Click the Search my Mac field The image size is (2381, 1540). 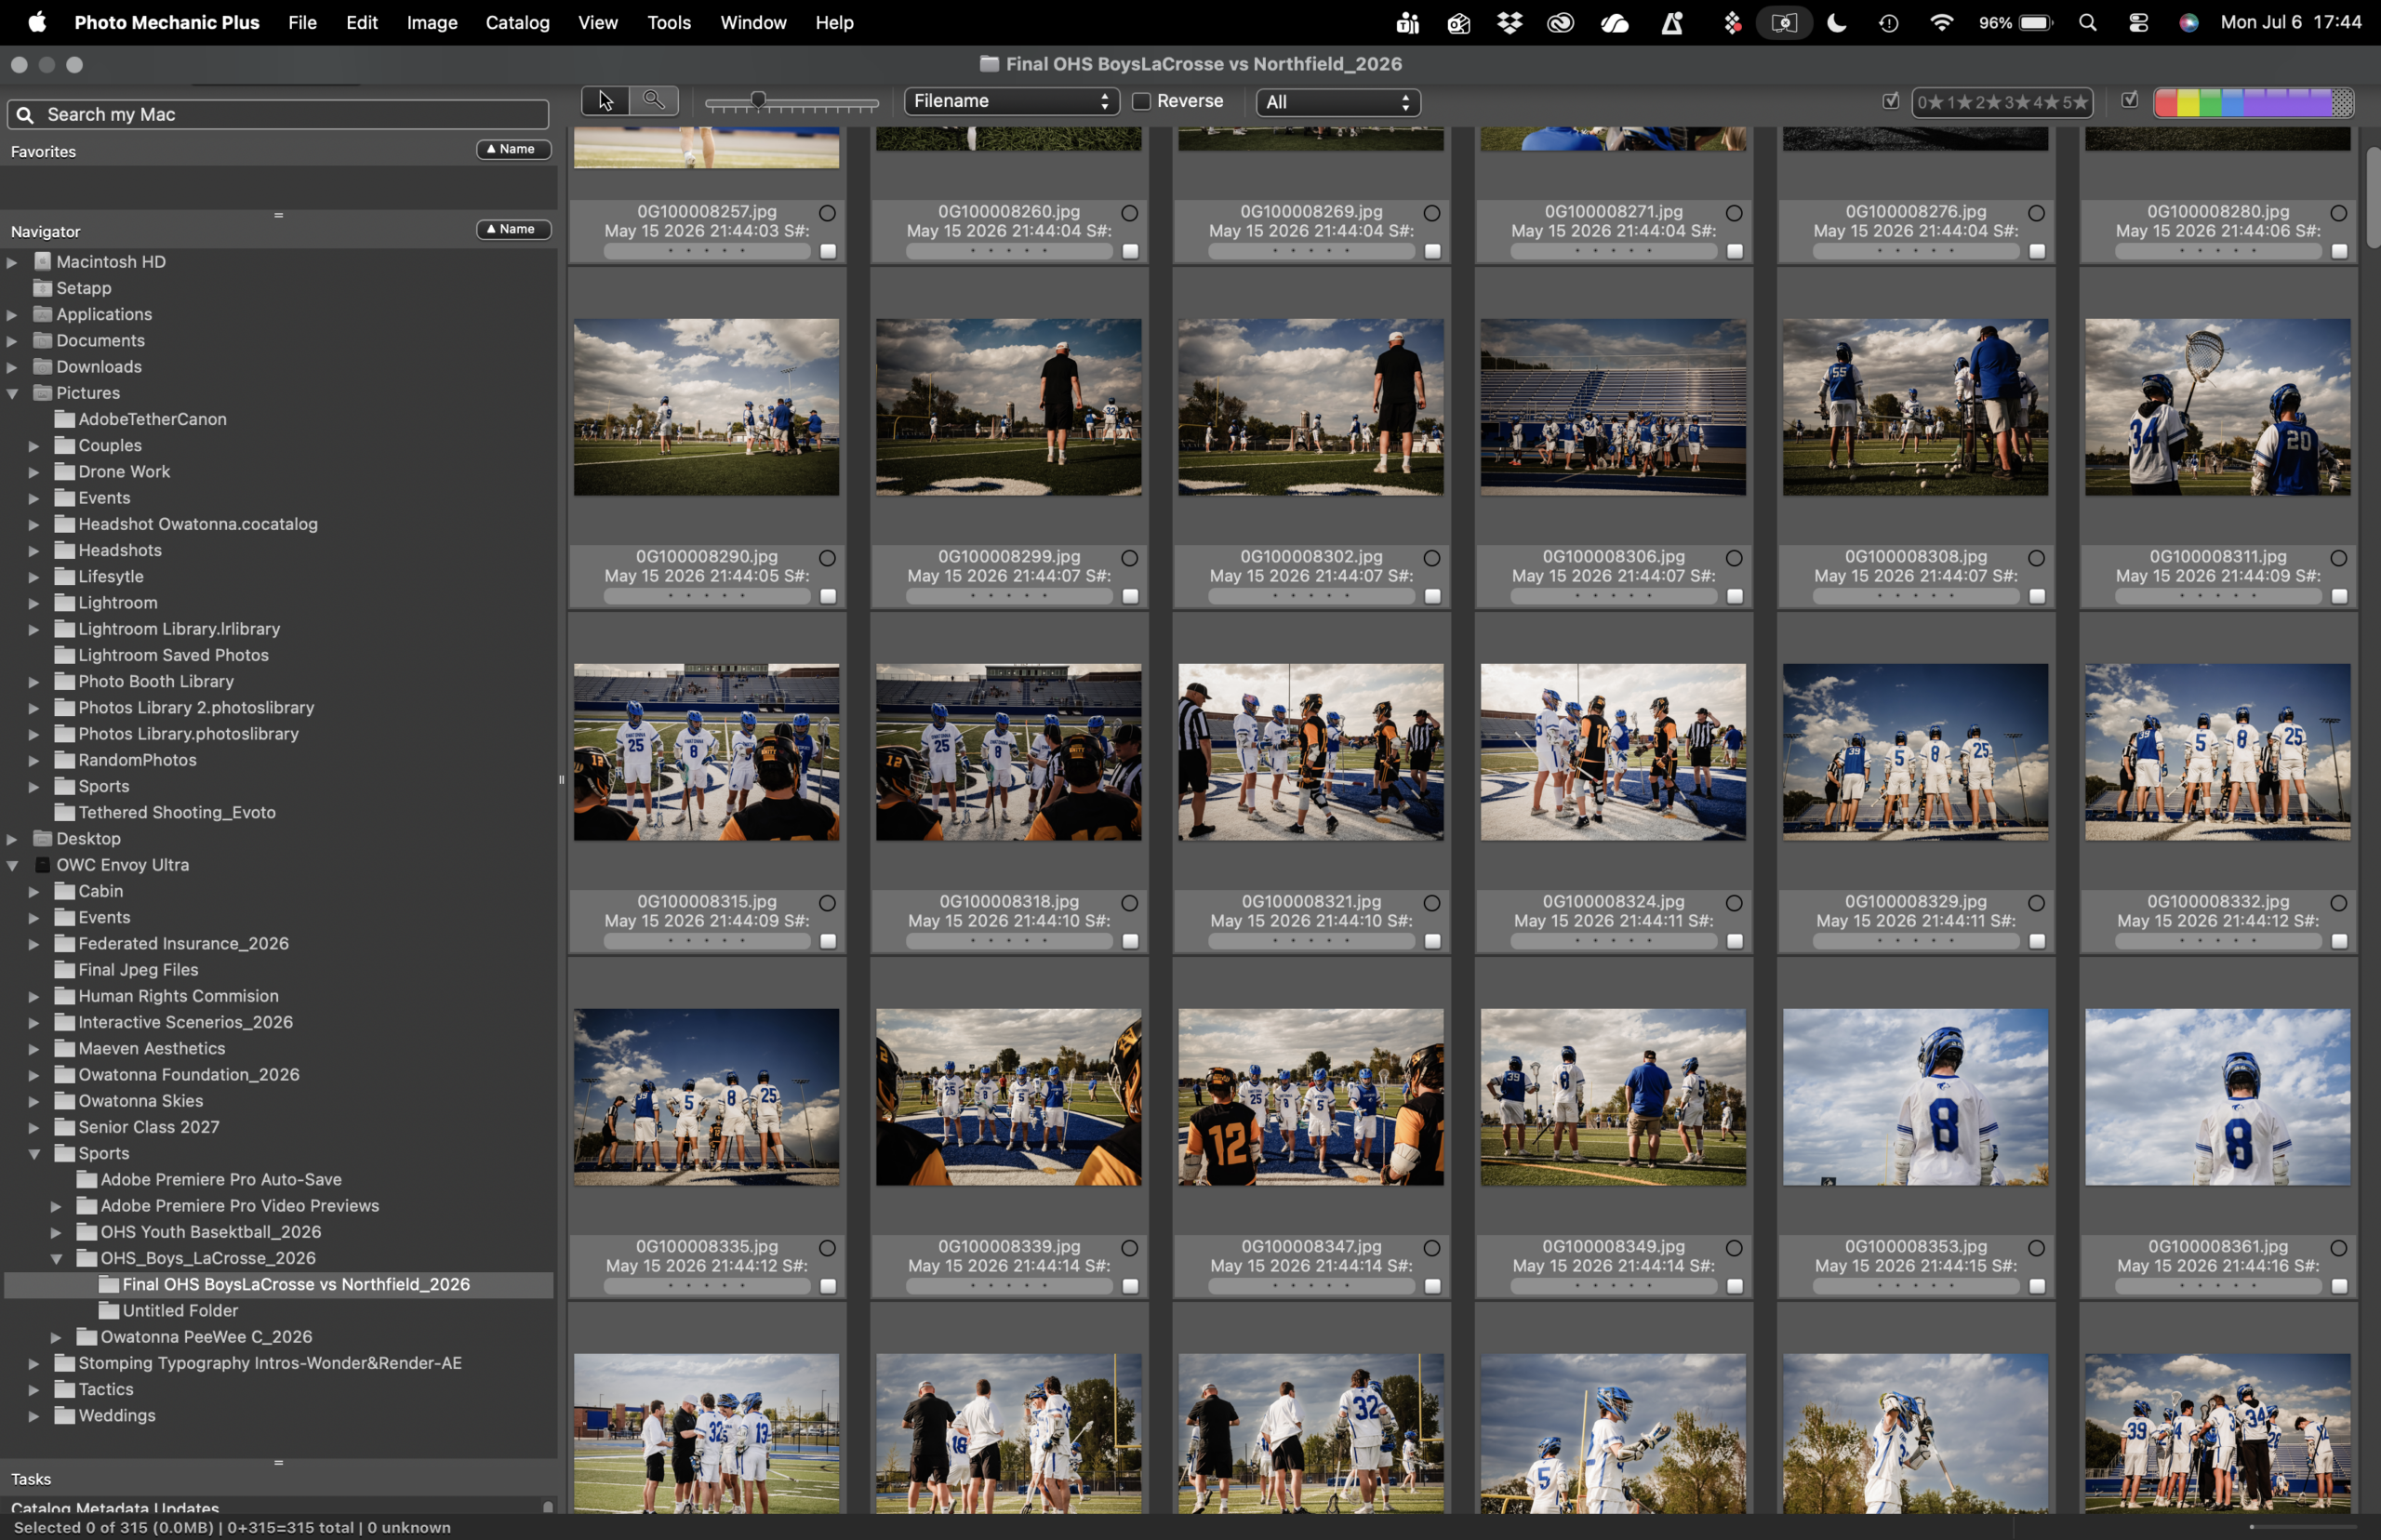click(x=278, y=115)
